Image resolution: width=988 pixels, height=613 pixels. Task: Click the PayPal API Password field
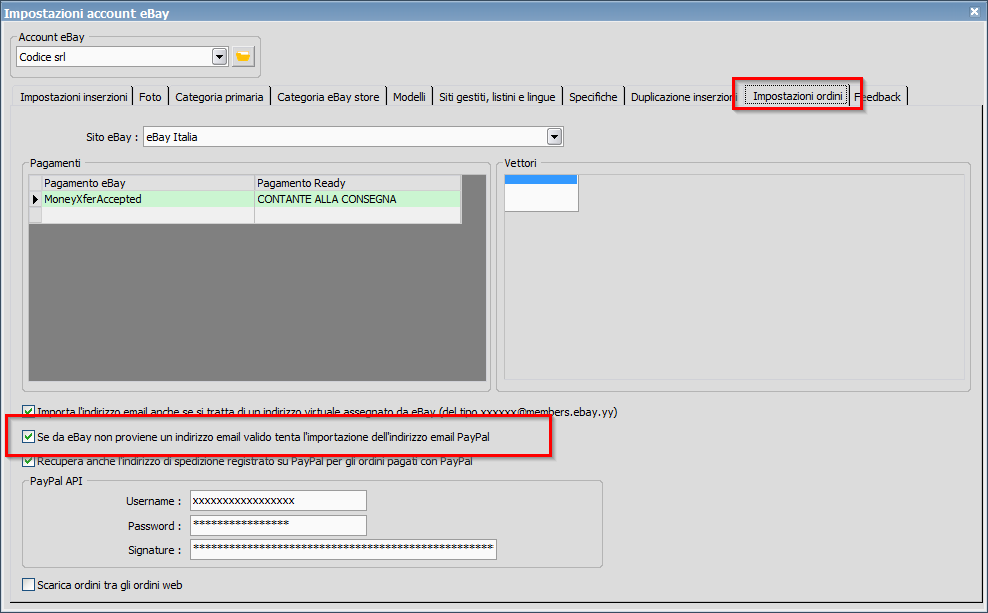click(279, 525)
